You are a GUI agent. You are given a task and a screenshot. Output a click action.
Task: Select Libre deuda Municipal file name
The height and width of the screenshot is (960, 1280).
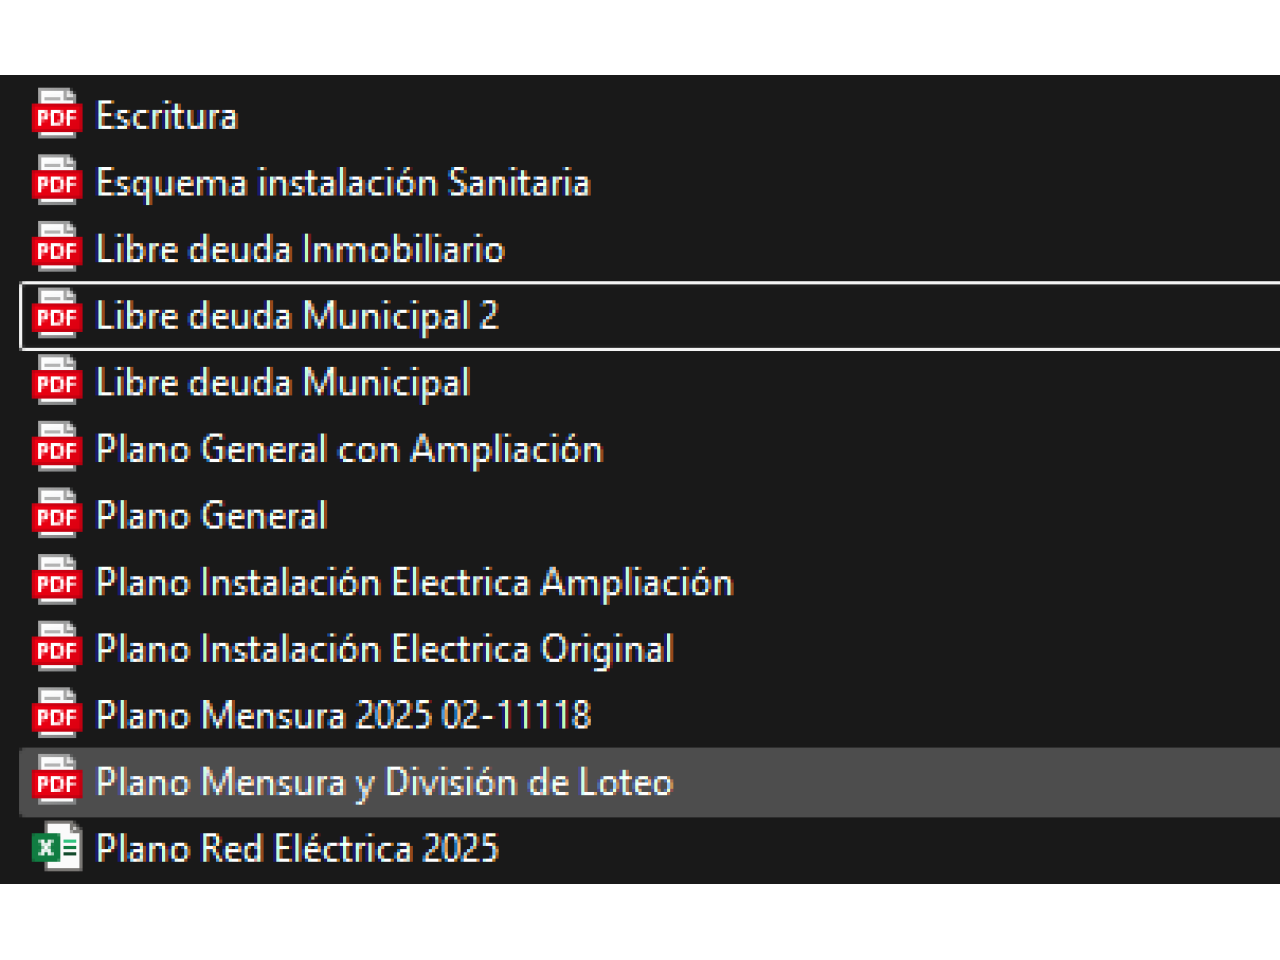click(283, 383)
